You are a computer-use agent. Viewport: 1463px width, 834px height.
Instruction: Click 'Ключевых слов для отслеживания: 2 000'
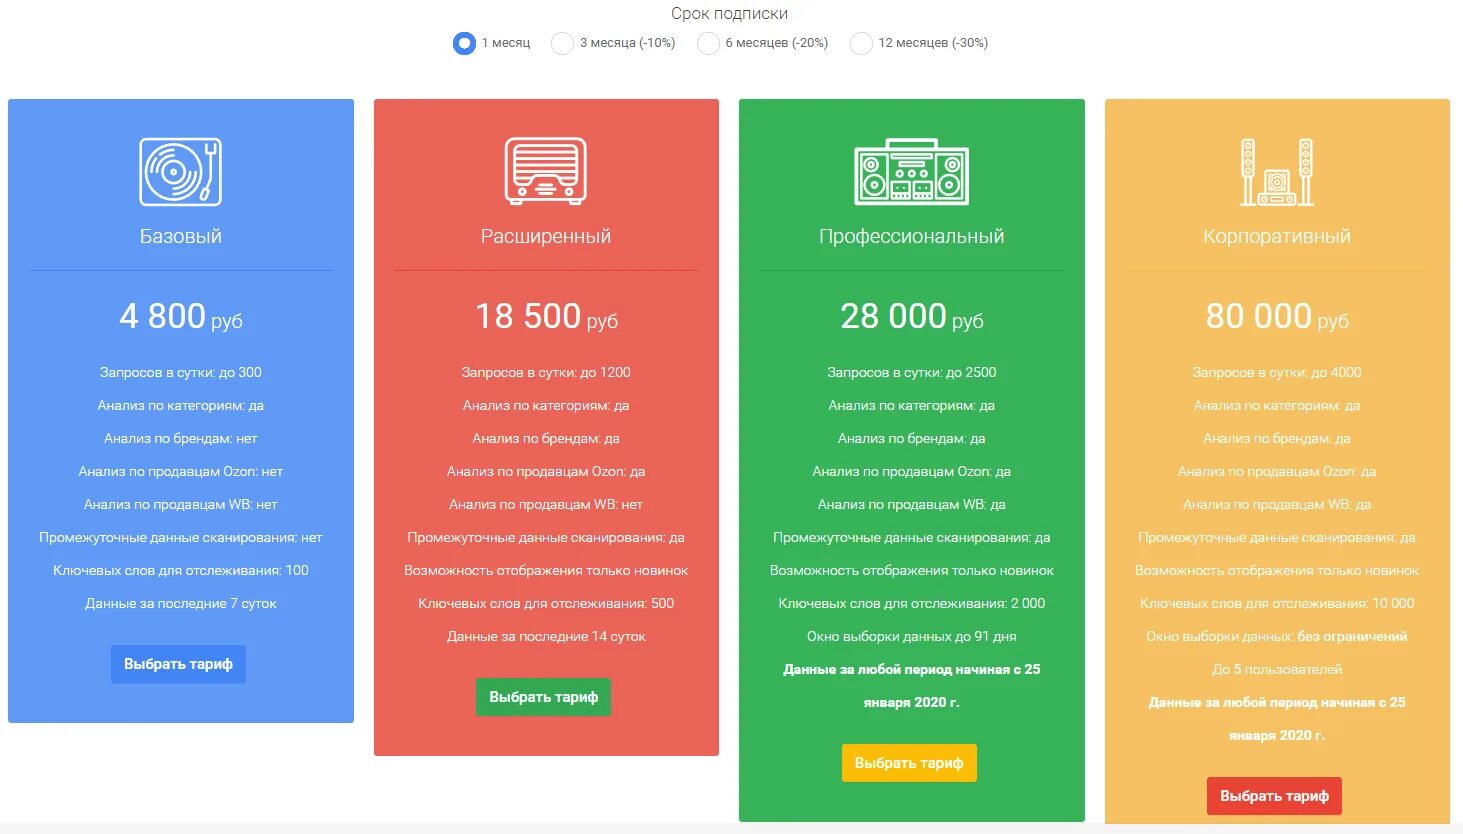pyautogui.click(x=912, y=603)
